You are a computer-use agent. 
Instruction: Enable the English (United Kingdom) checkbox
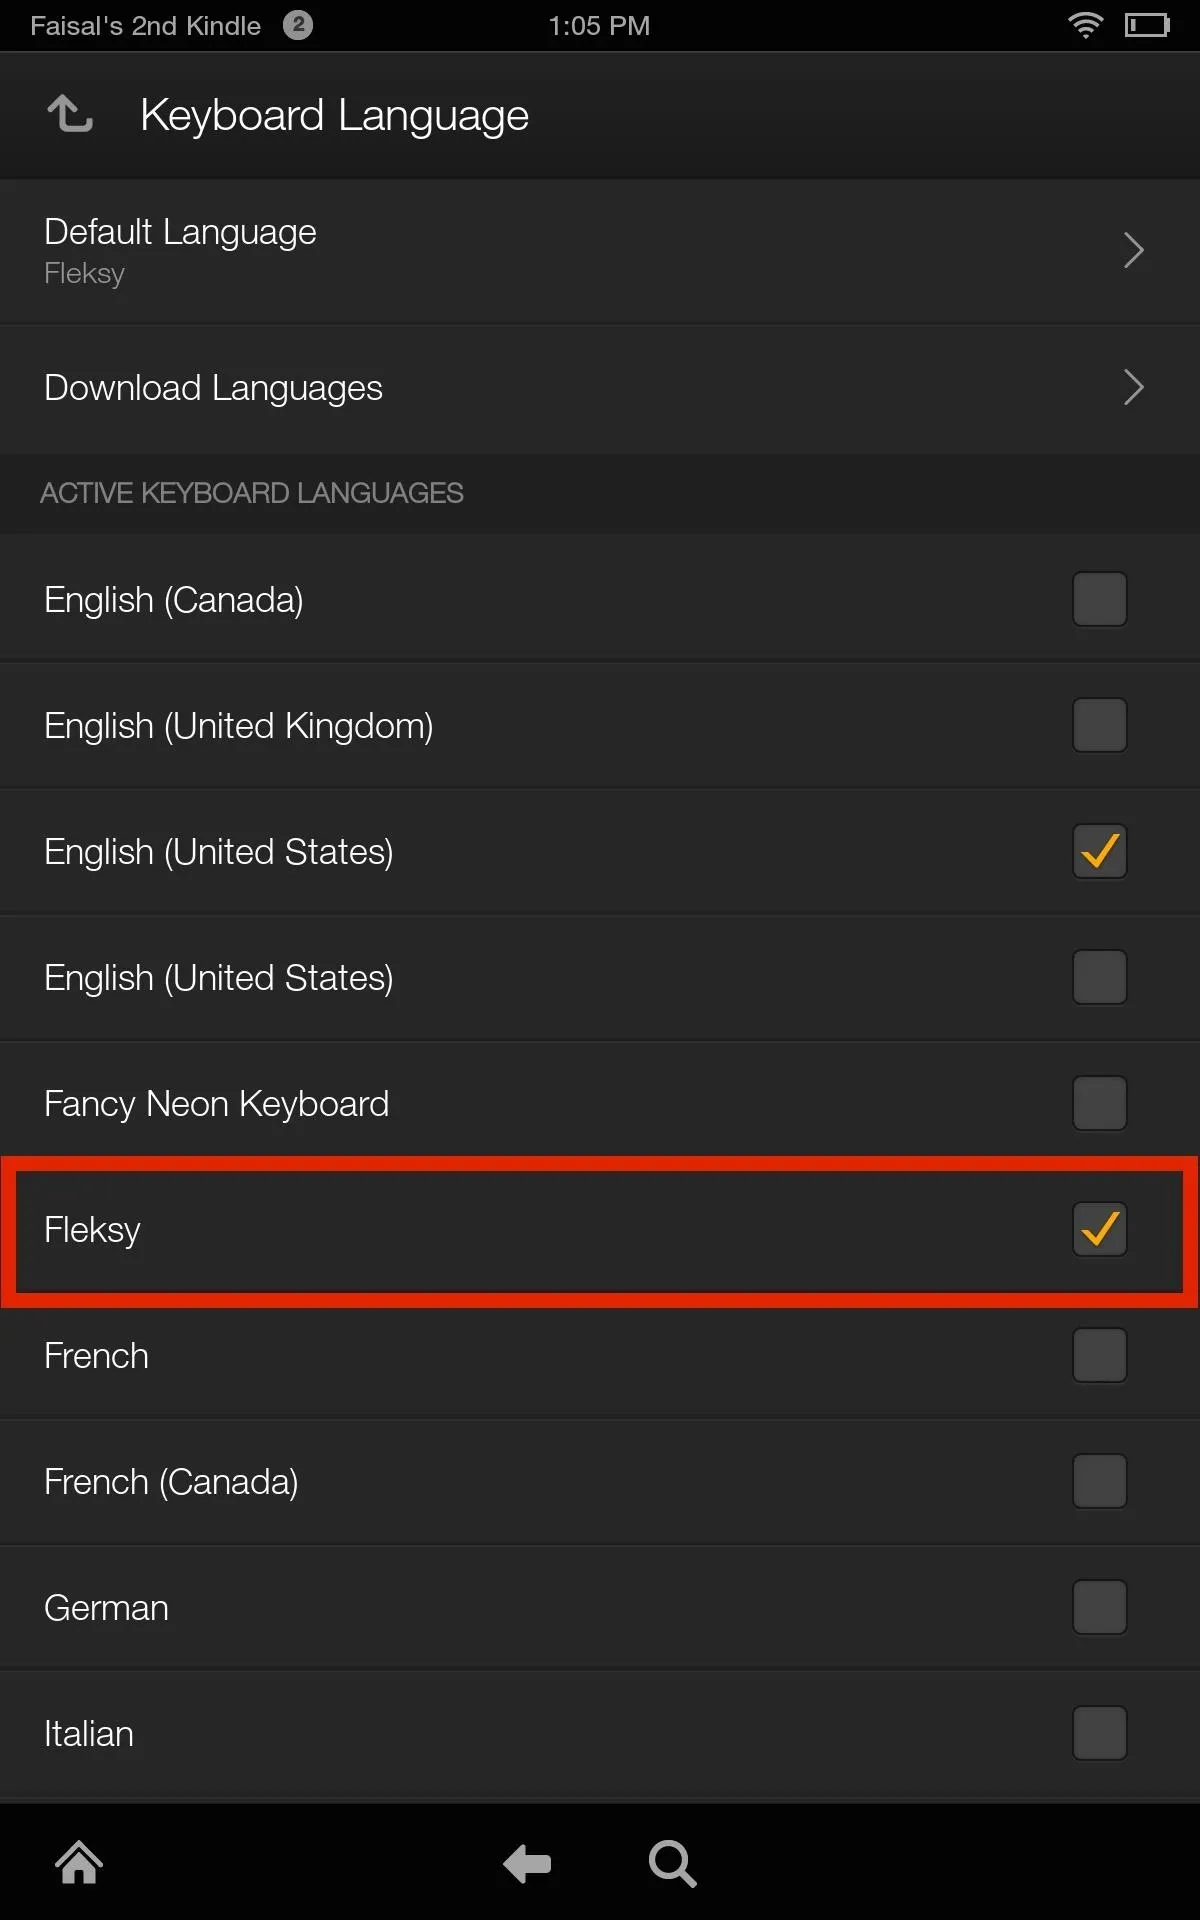point(1100,725)
